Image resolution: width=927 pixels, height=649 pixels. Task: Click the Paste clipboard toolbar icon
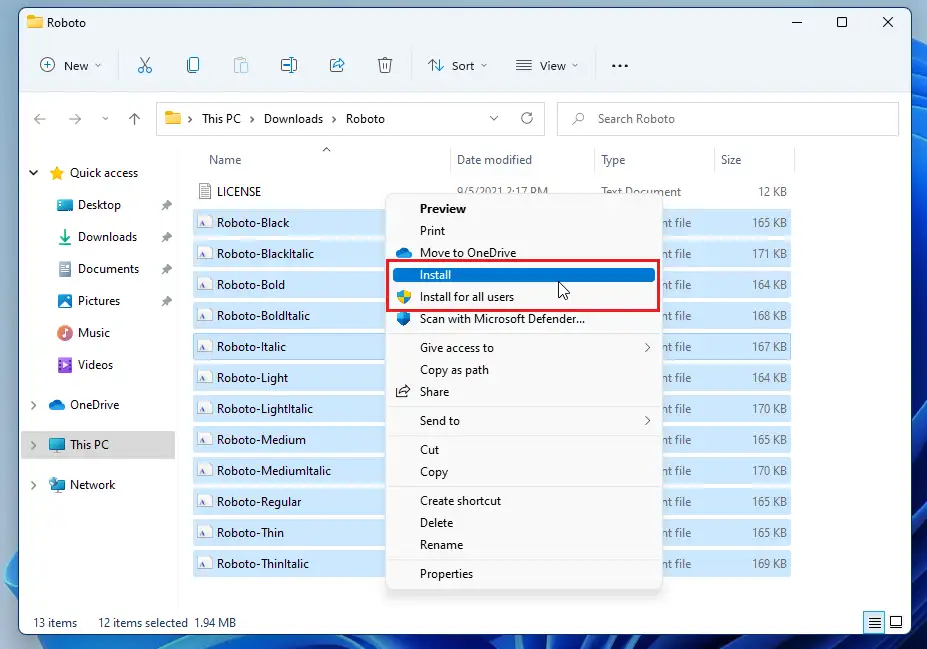pyautogui.click(x=241, y=65)
